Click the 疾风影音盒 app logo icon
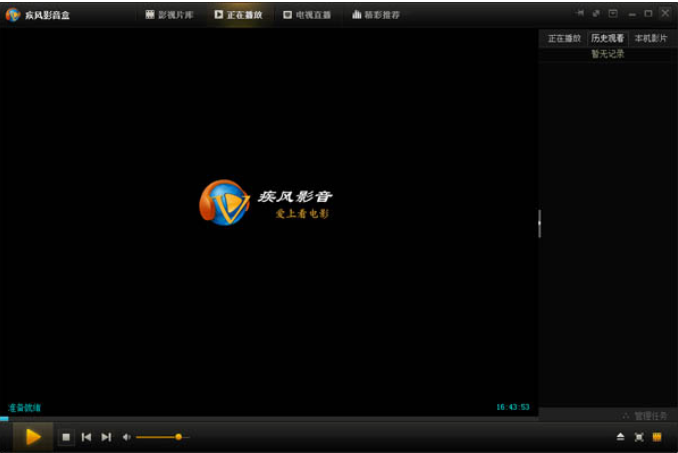The image size is (678, 453). pyautogui.click(x=13, y=15)
